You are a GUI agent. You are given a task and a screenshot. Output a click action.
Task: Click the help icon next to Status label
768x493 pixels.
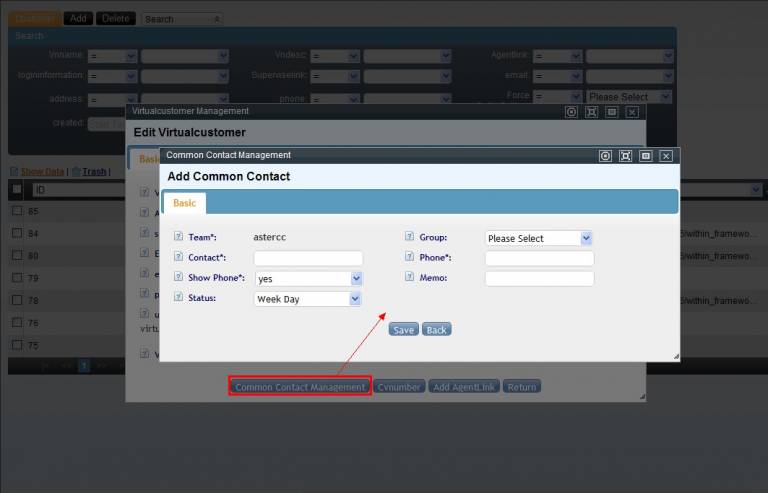[x=178, y=297]
